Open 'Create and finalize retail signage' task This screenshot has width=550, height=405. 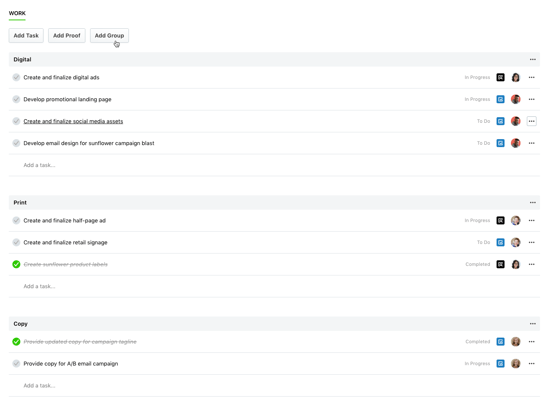(x=65, y=242)
